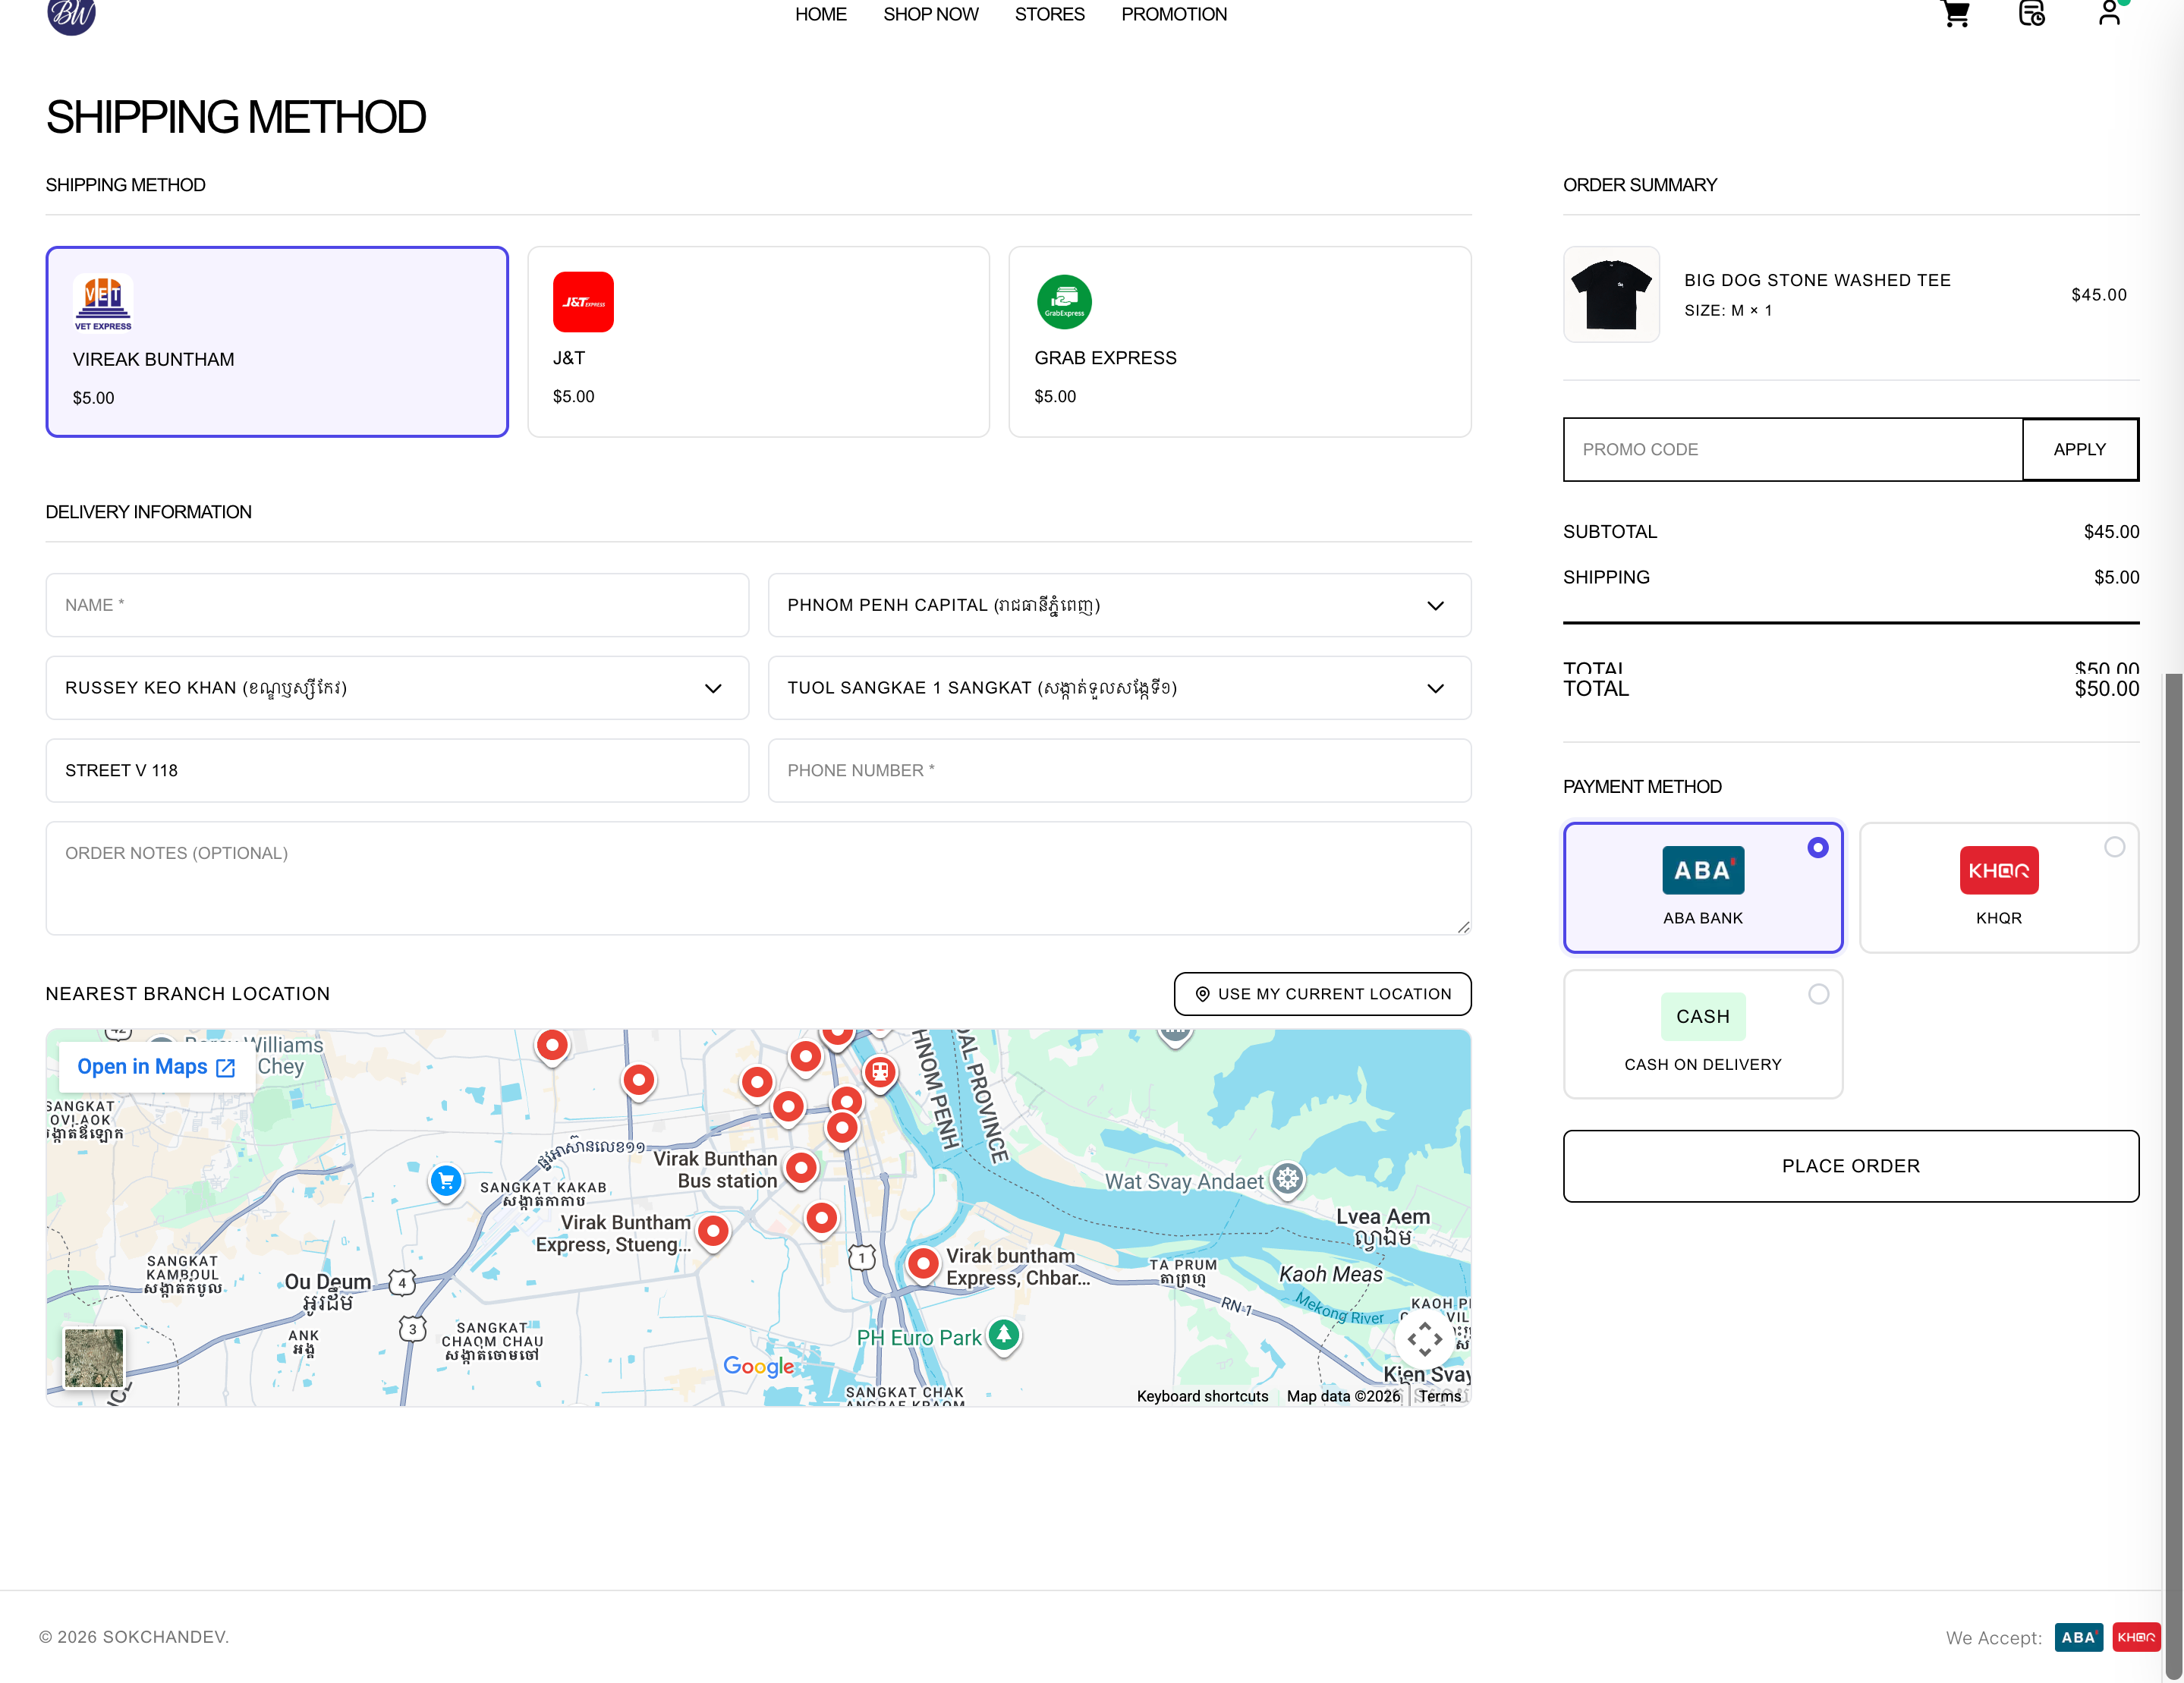Go to HOME menu item
This screenshot has height=1683, width=2184.
tap(820, 14)
